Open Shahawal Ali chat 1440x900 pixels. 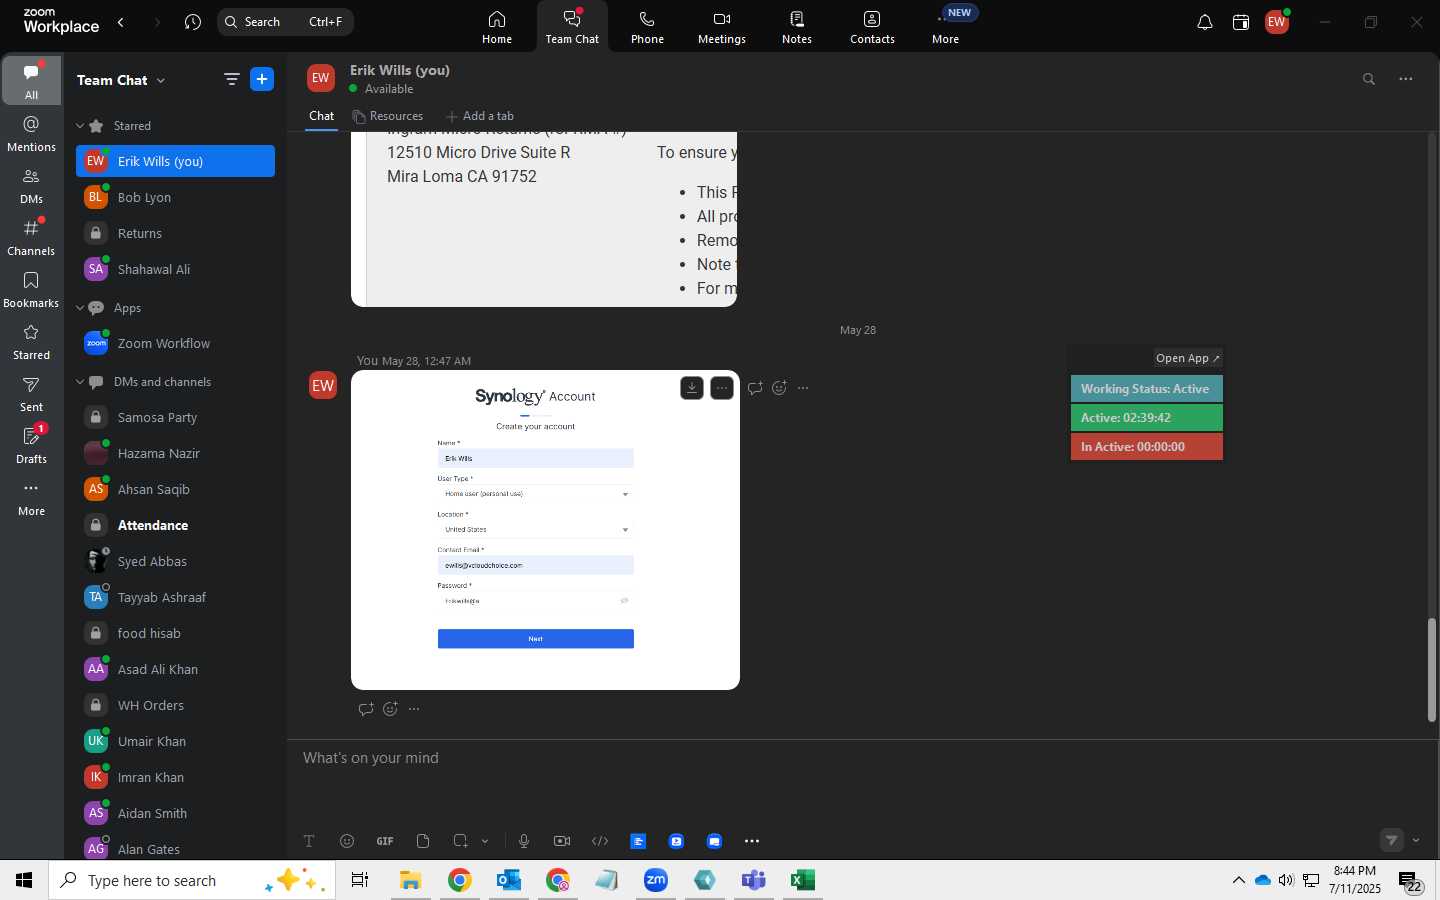click(x=175, y=269)
